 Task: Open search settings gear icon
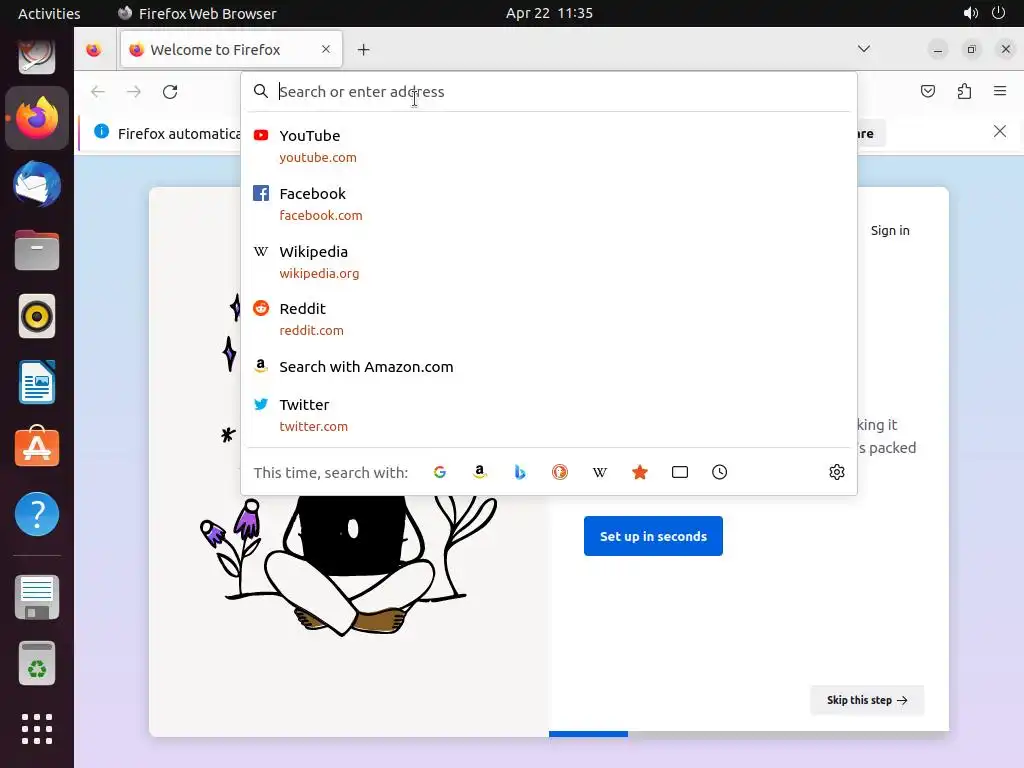[x=837, y=472]
